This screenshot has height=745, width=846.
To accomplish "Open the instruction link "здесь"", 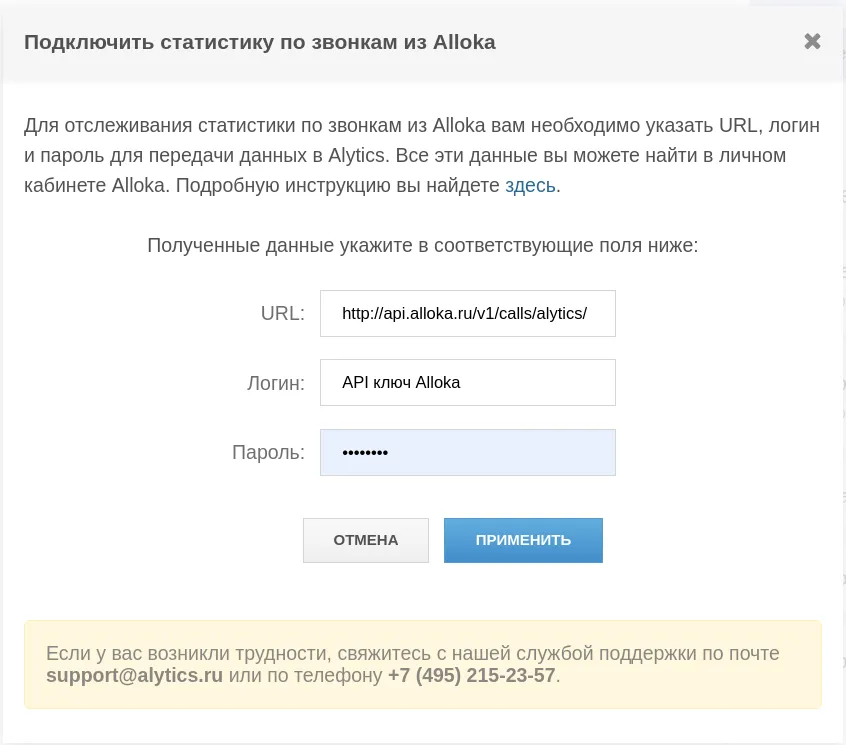I will click(530, 186).
